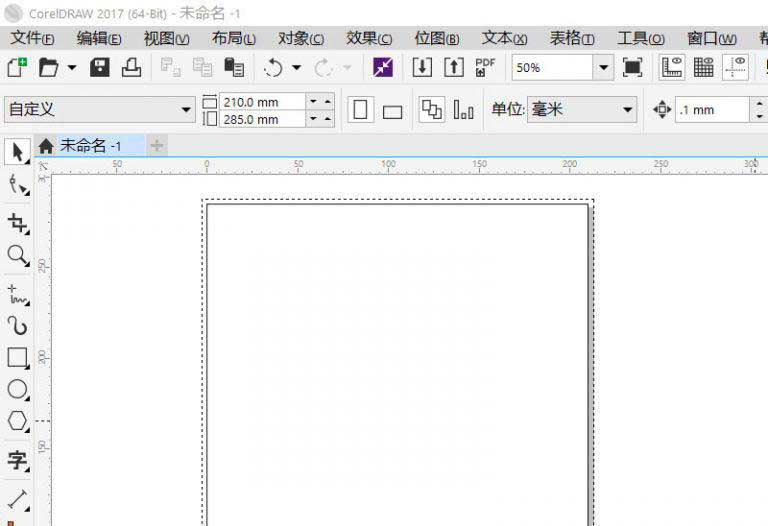Select the Shape node-edit tool
This screenshot has width=768, height=526.
pos(18,185)
